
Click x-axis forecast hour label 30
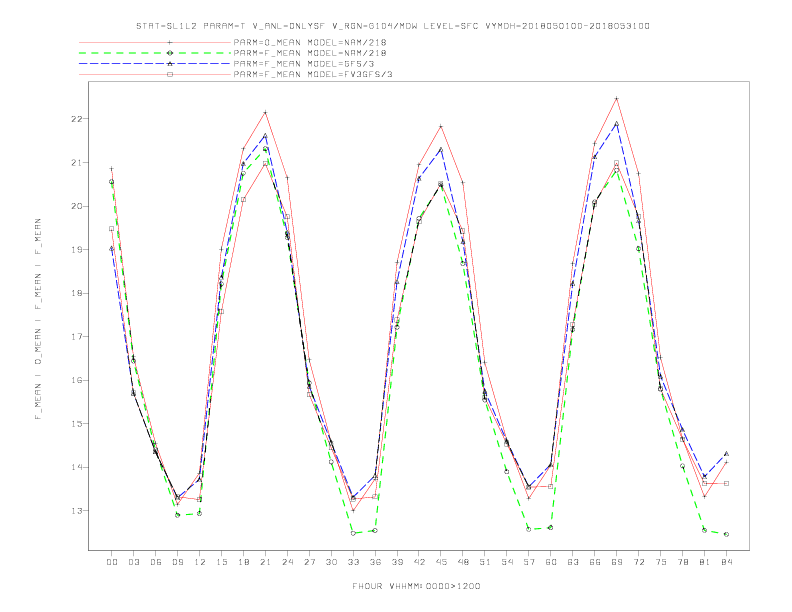point(331,562)
